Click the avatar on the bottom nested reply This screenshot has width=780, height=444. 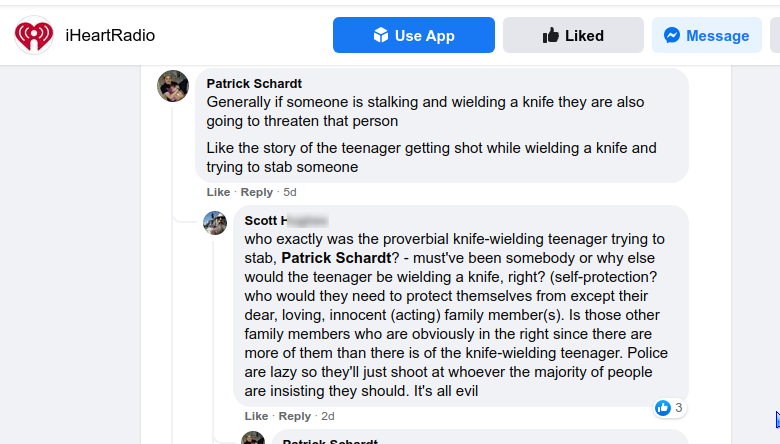point(253,439)
